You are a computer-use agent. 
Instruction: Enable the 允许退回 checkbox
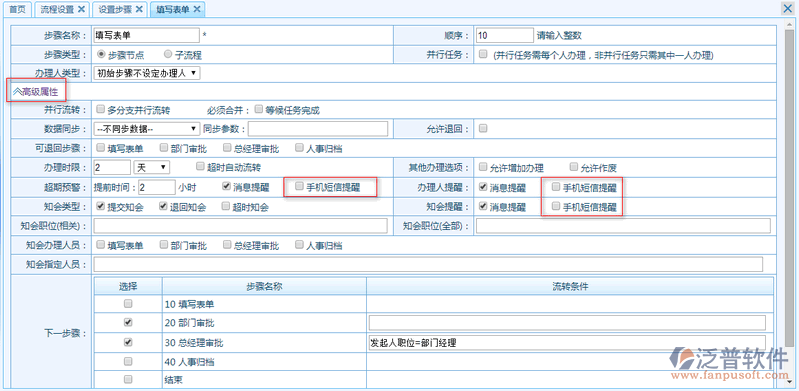pos(483,128)
